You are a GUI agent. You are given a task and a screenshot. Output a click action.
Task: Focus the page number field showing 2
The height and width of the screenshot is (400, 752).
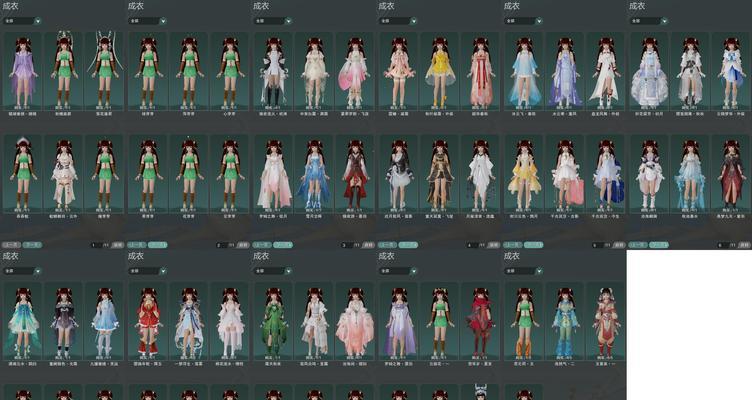point(221,245)
